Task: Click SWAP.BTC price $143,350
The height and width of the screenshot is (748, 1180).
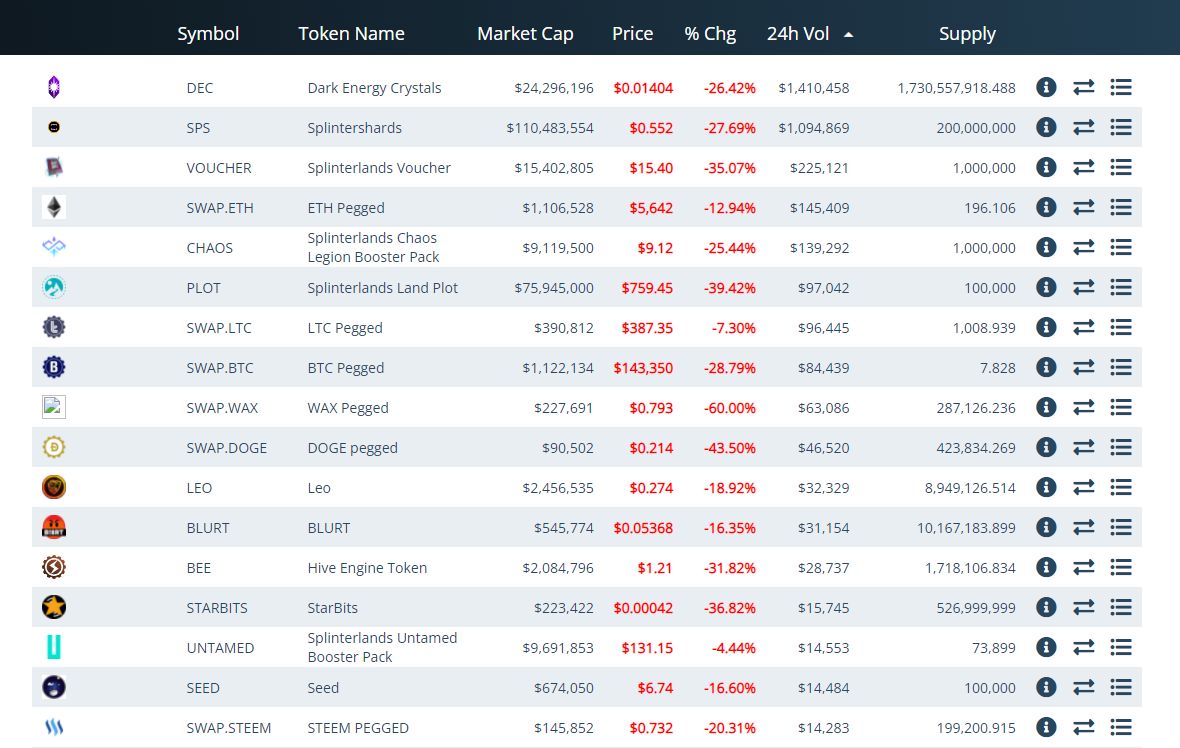Action: (x=643, y=368)
